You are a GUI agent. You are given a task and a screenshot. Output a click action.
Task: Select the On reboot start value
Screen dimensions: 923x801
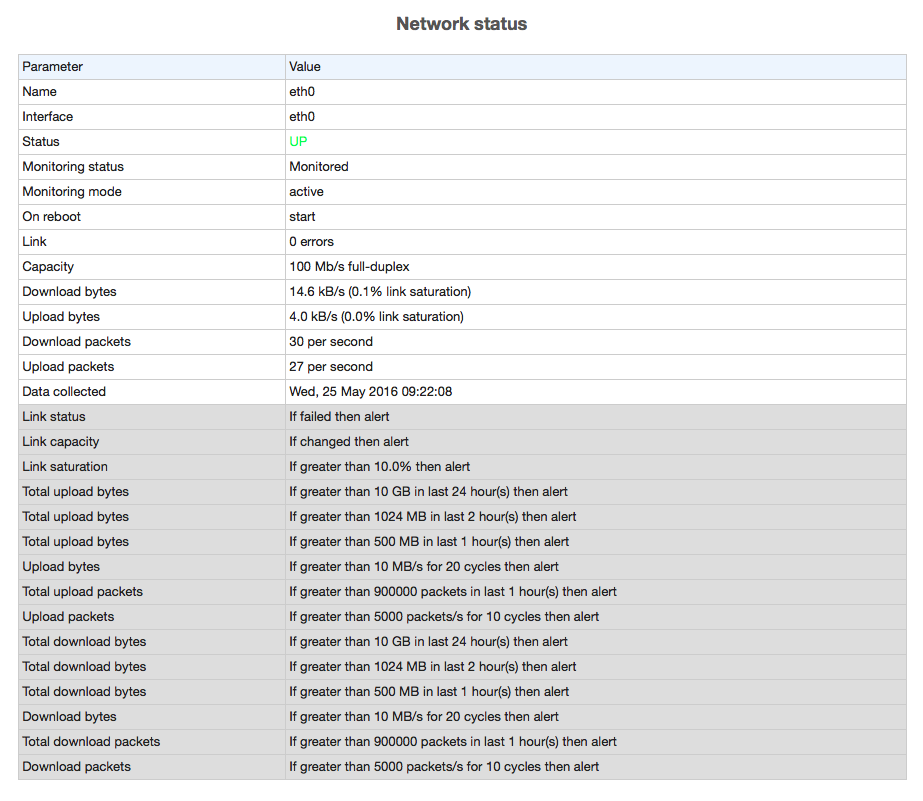tap(302, 217)
